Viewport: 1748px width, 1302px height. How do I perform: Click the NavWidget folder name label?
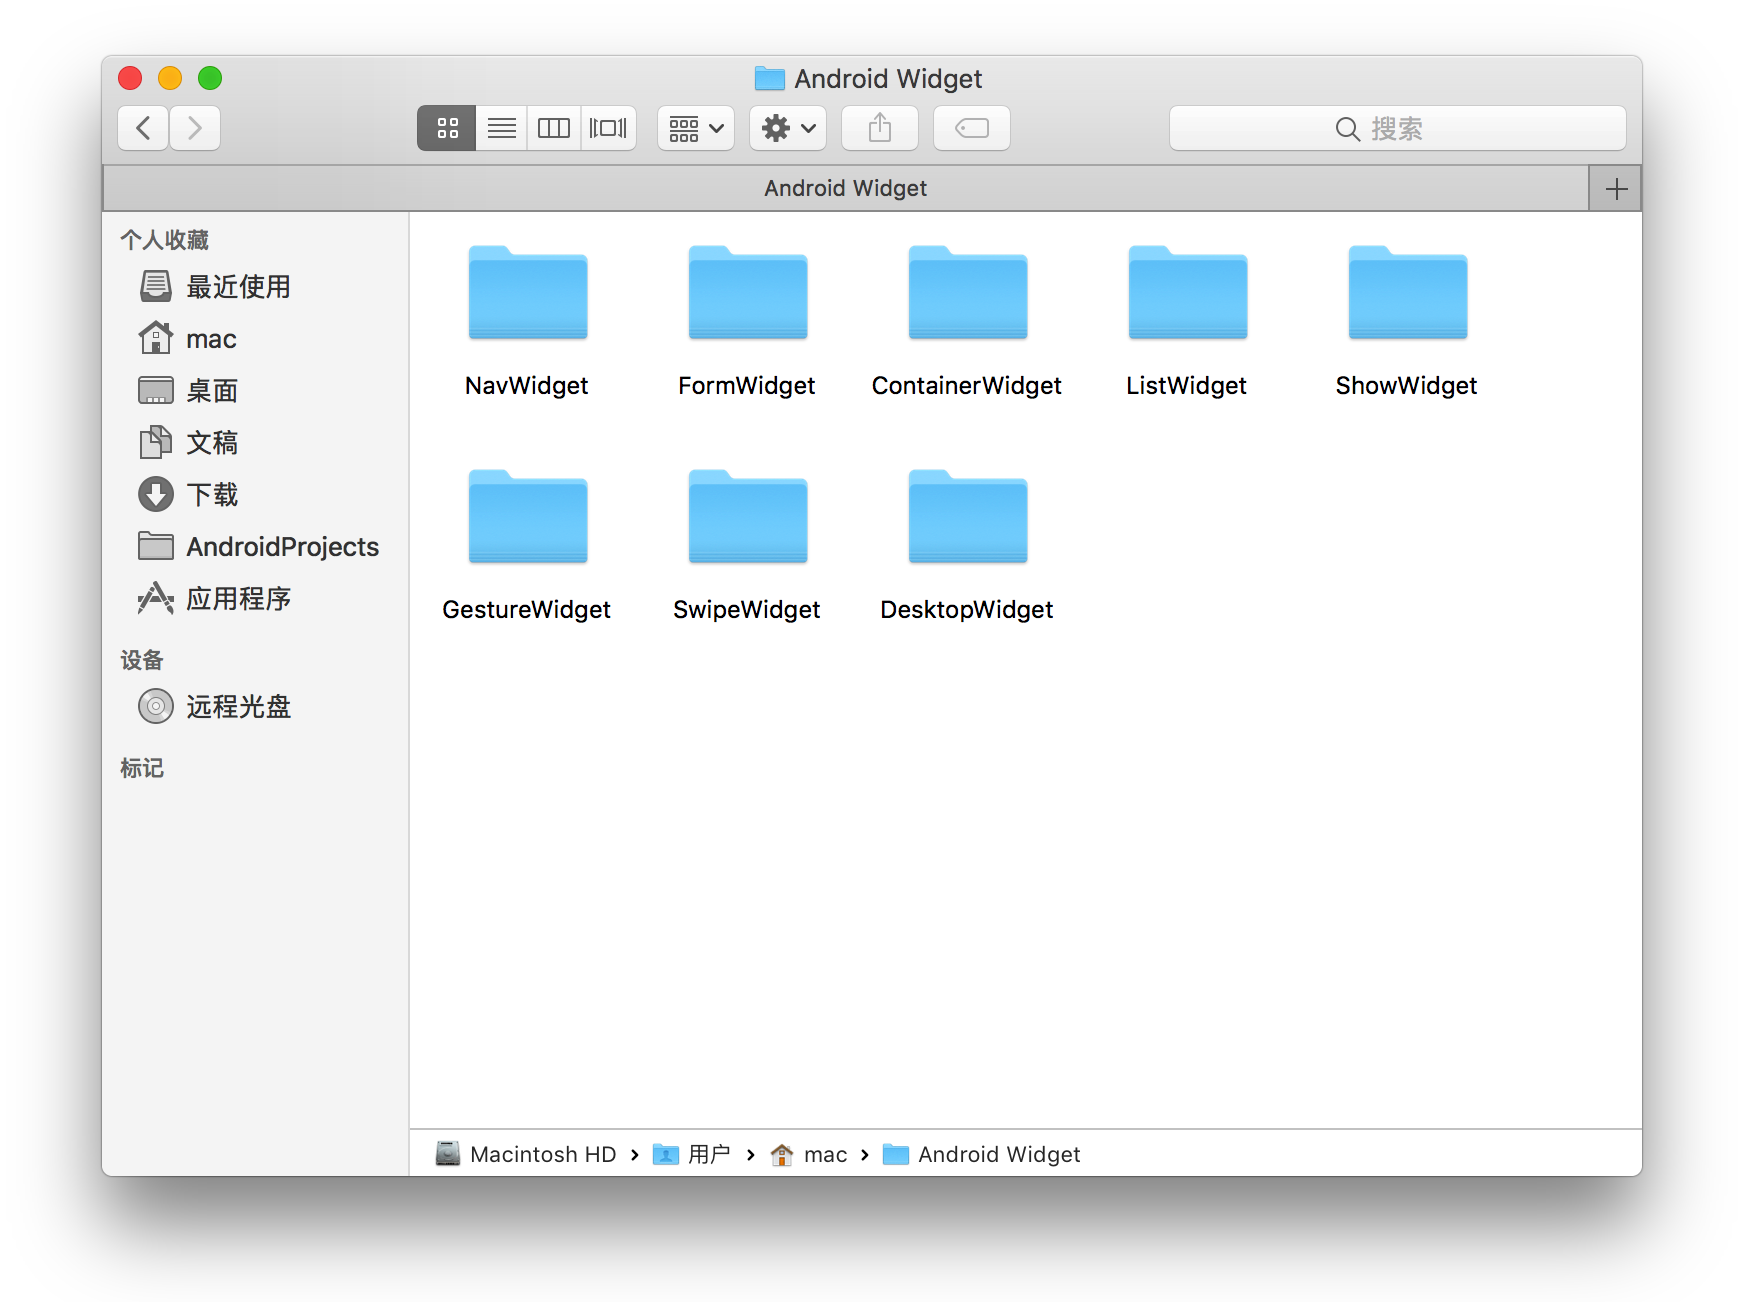[527, 386]
